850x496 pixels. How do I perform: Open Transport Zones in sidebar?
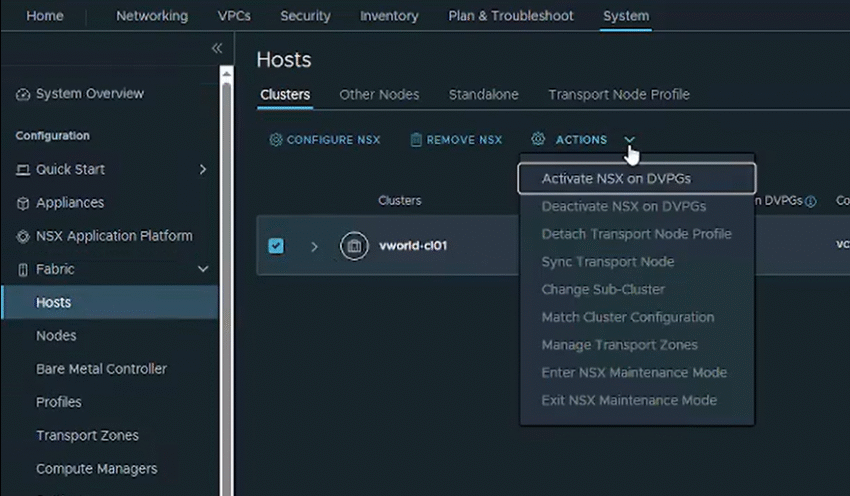pyautogui.click(x=87, y=435)
